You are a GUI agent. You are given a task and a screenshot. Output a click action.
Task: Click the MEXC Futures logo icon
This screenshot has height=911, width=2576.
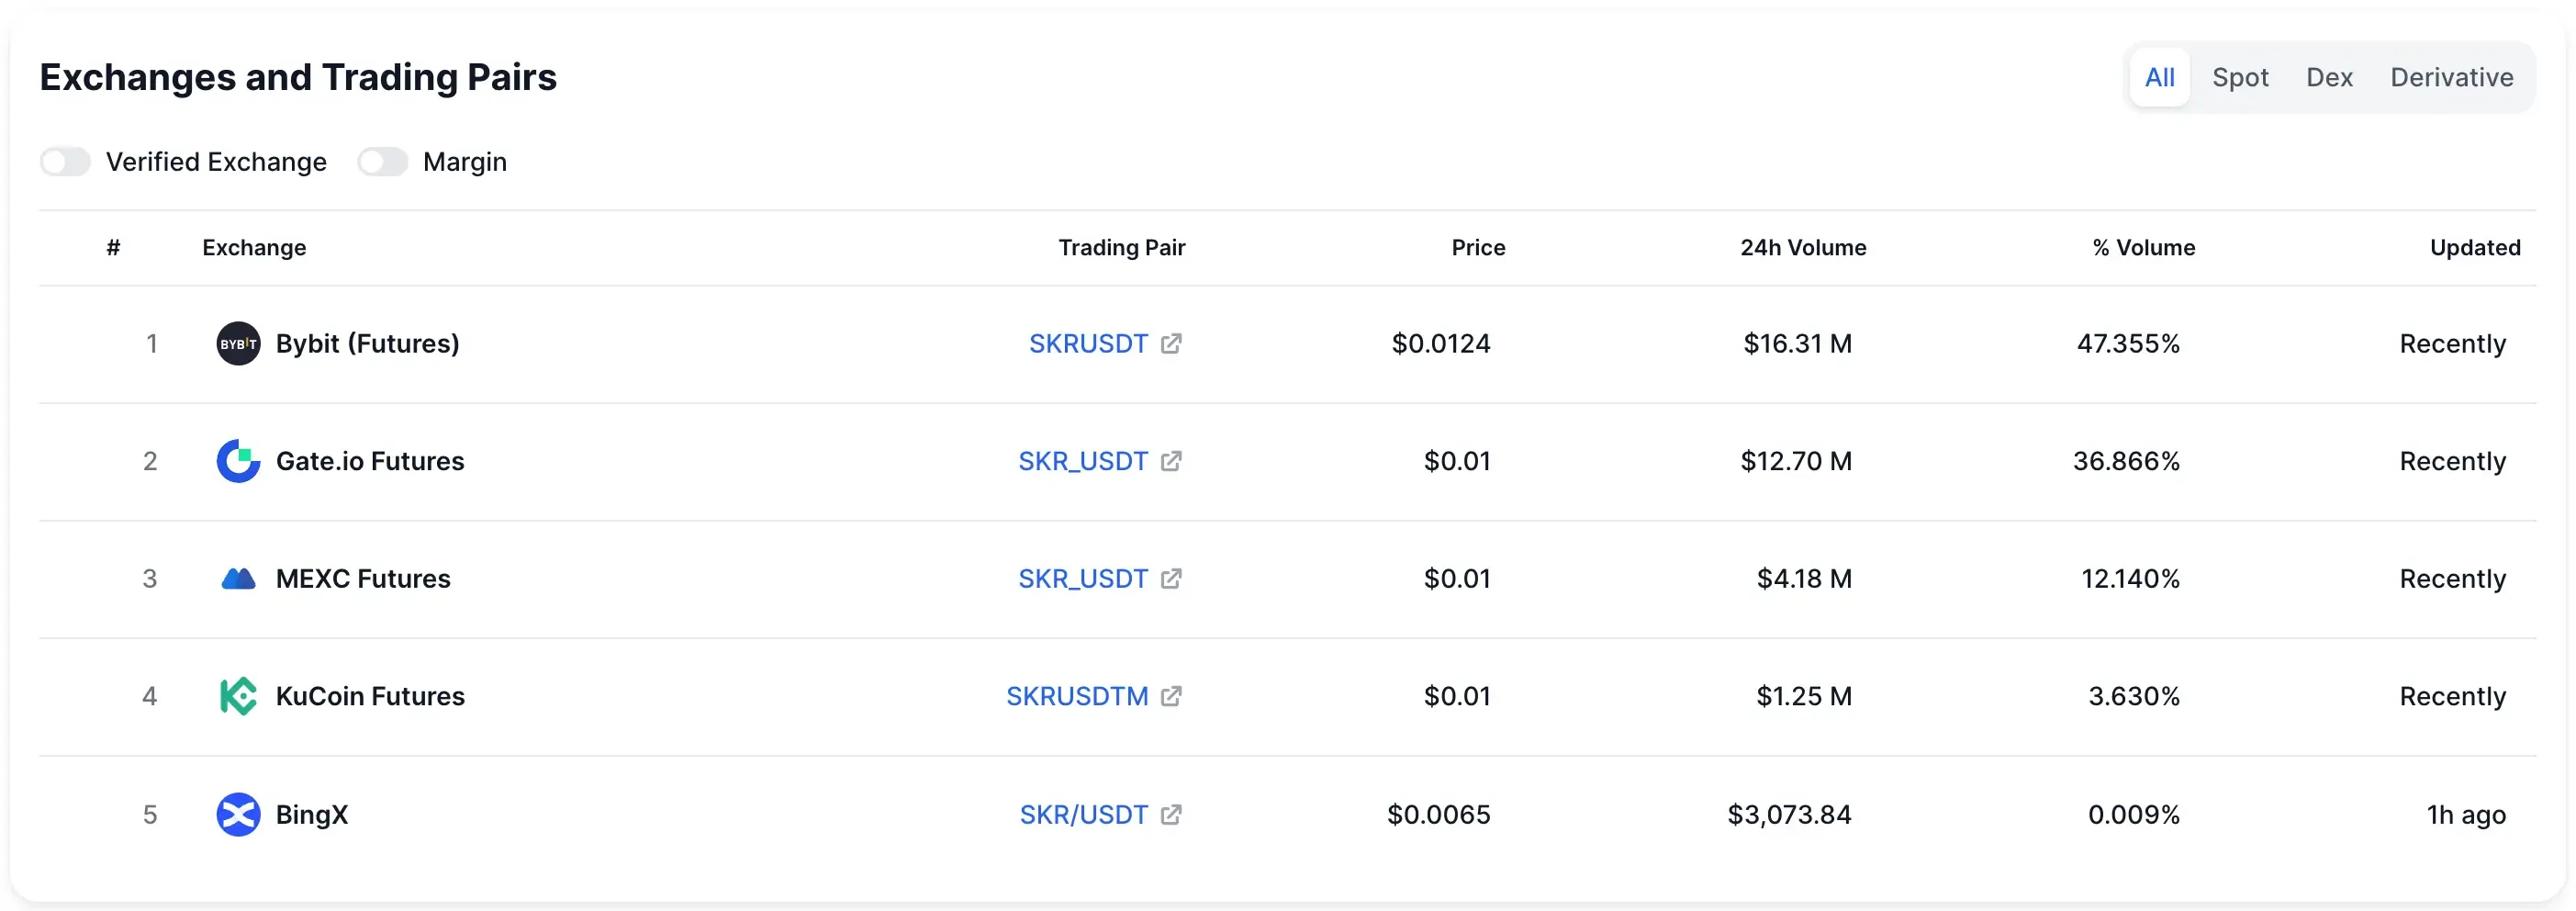tap(238, 579)
